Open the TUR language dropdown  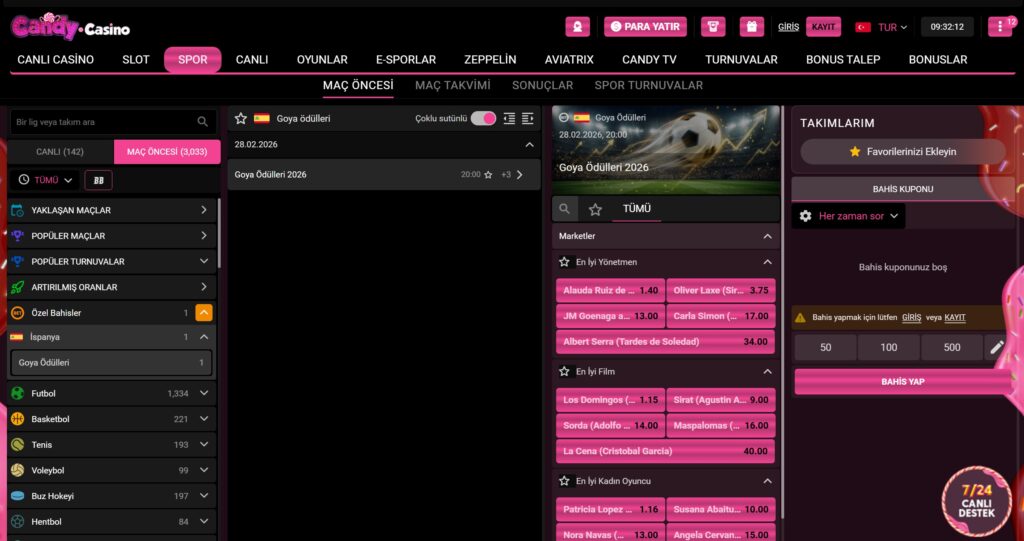pos(882,27)
